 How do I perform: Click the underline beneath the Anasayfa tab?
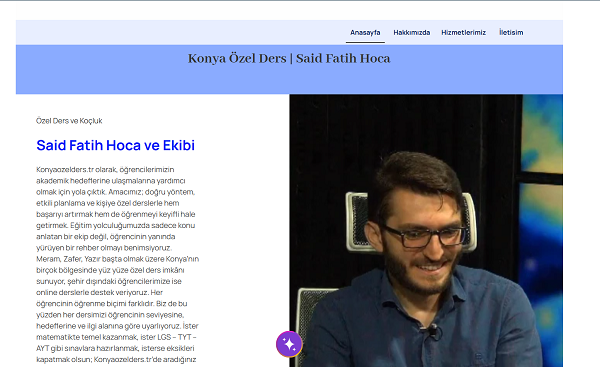(x=365, y=42)
